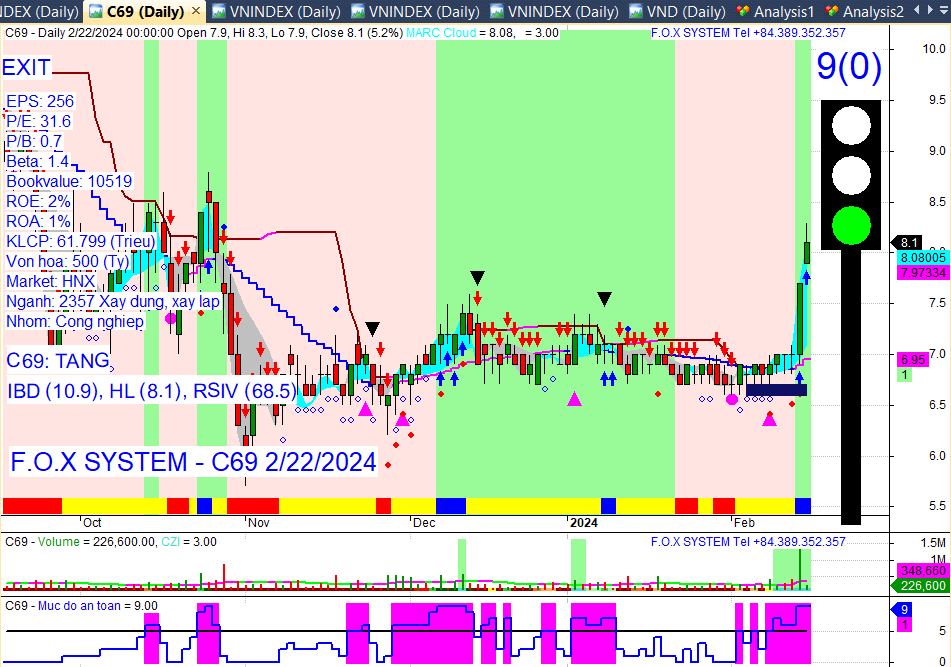Click the 2024 date axis label
The height and width of the screenshot is (667, 951).
click(x=583, y=523)
